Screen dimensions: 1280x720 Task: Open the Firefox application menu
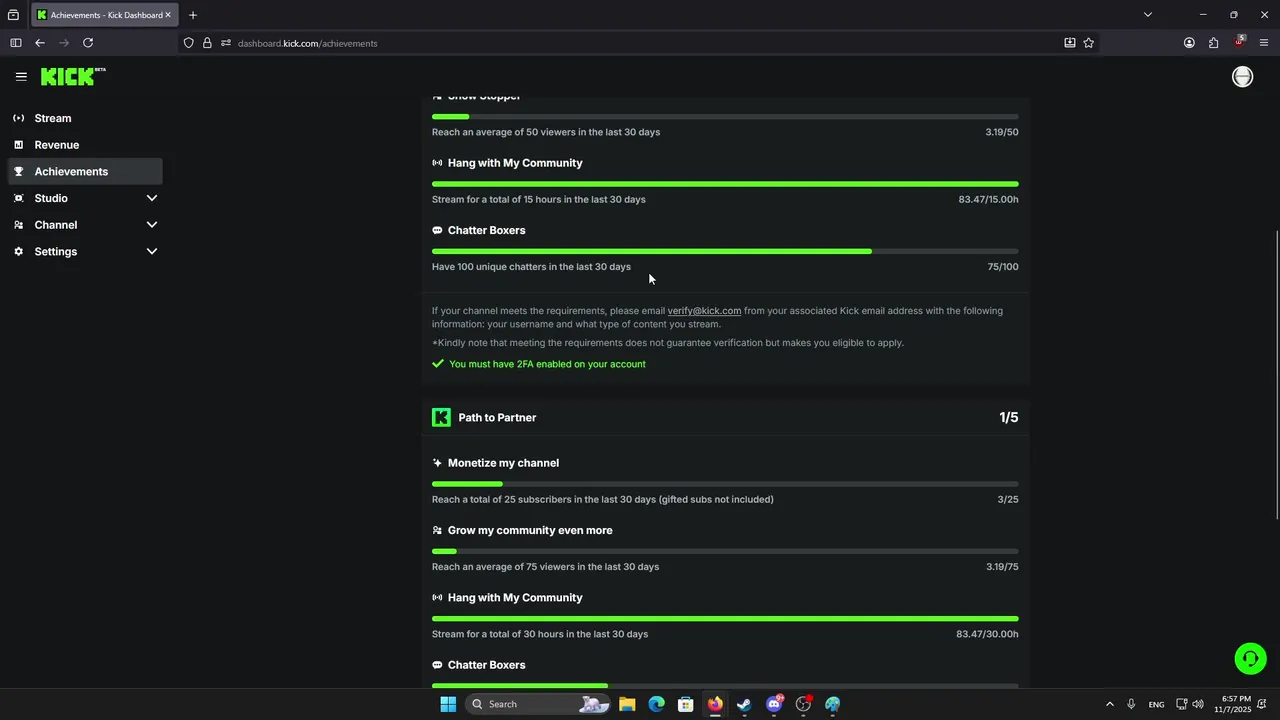pos(1264,43)
